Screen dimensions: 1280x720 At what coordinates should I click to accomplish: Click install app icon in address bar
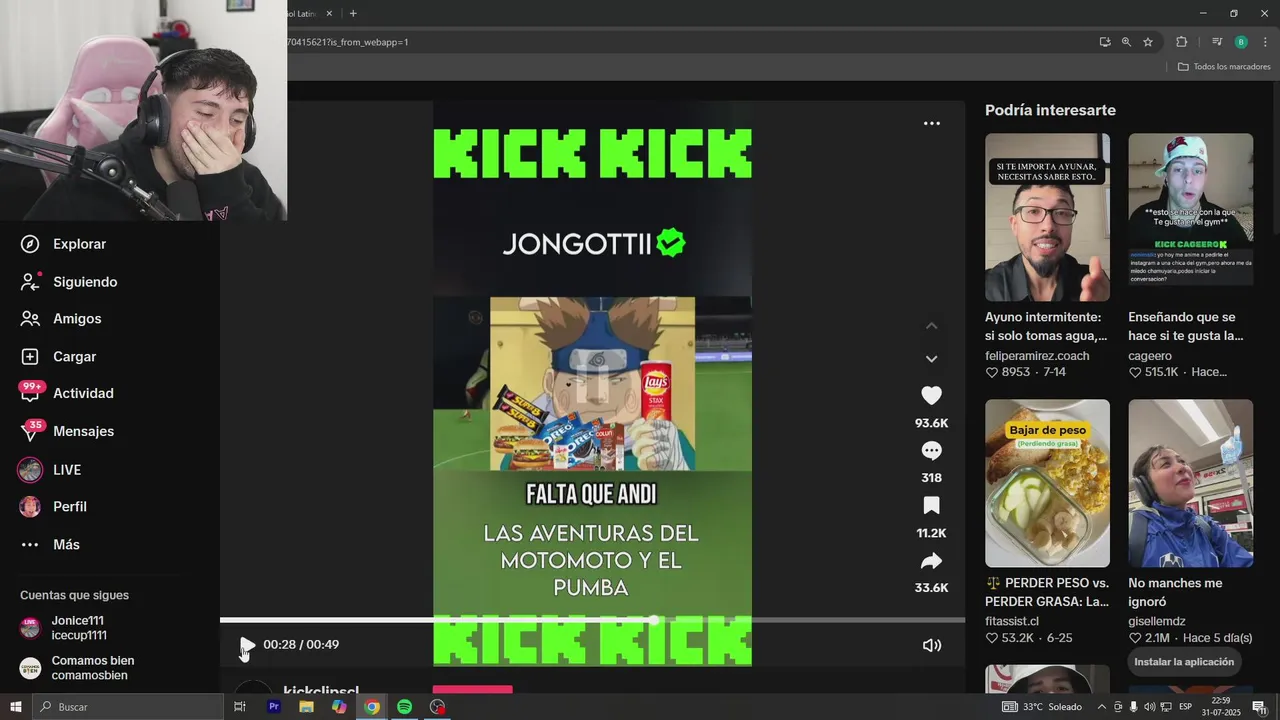coord(1105,42)
